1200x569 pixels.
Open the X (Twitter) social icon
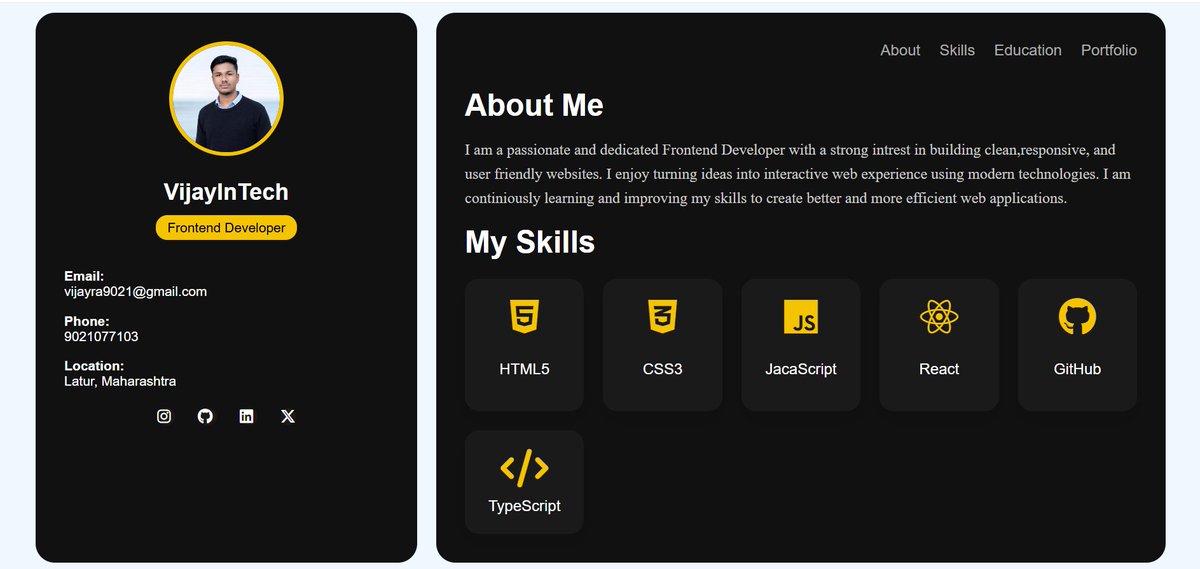click(288, 416)
